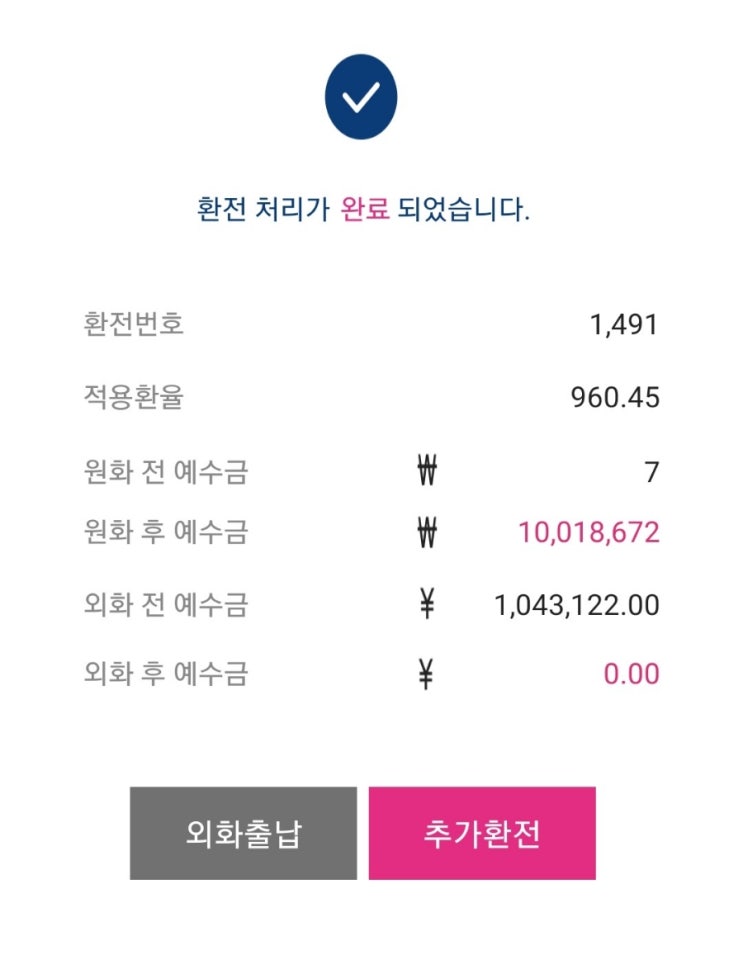Click the 원화 전 예수금 label
The image size is (743, 974).
[166, 472]
